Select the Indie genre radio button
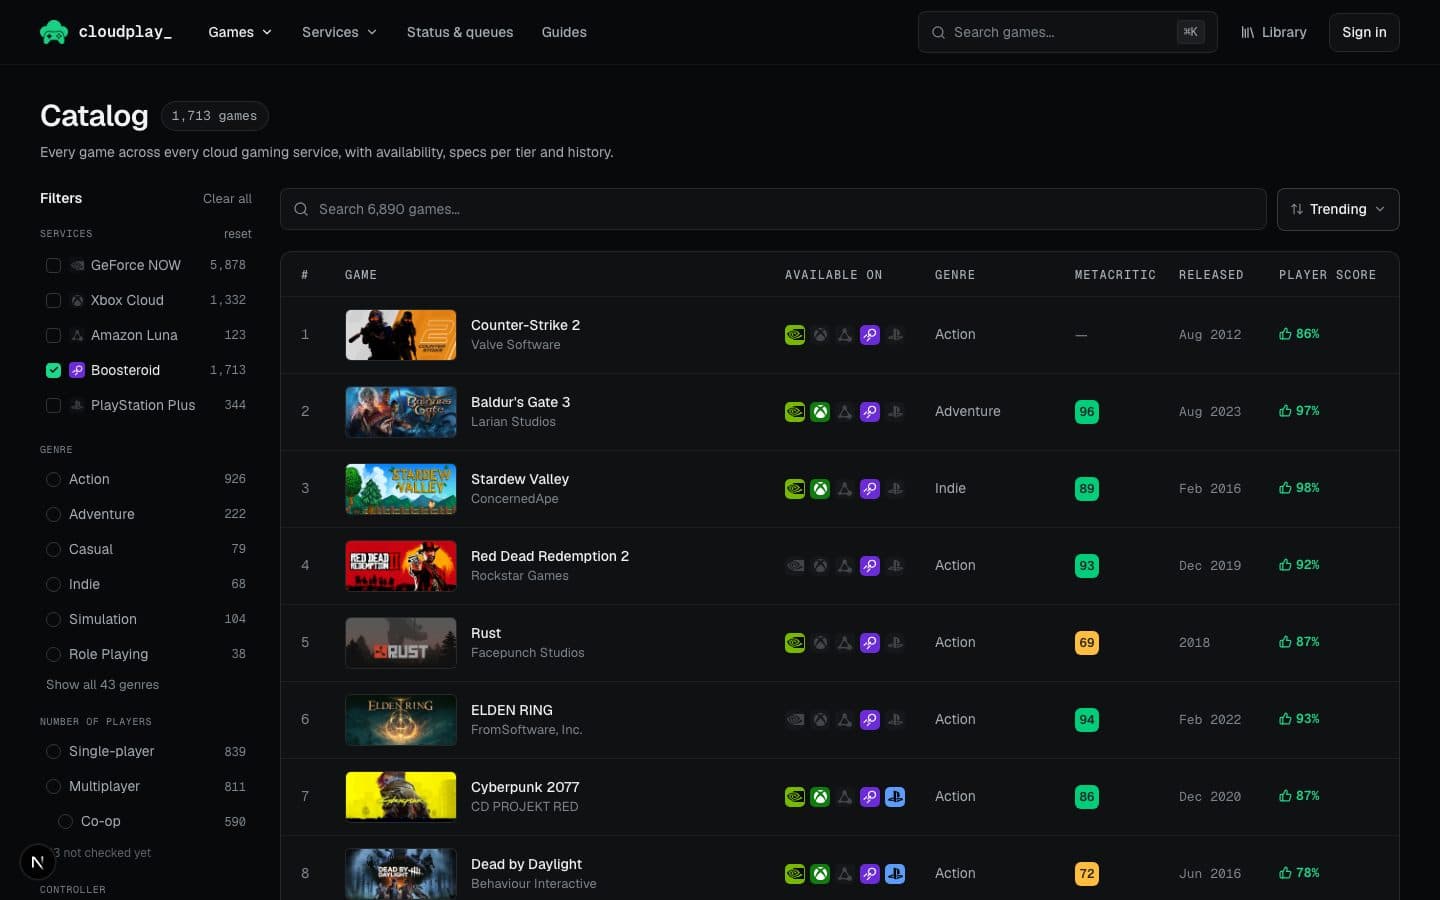The image size is (1440, 900). 54,584
